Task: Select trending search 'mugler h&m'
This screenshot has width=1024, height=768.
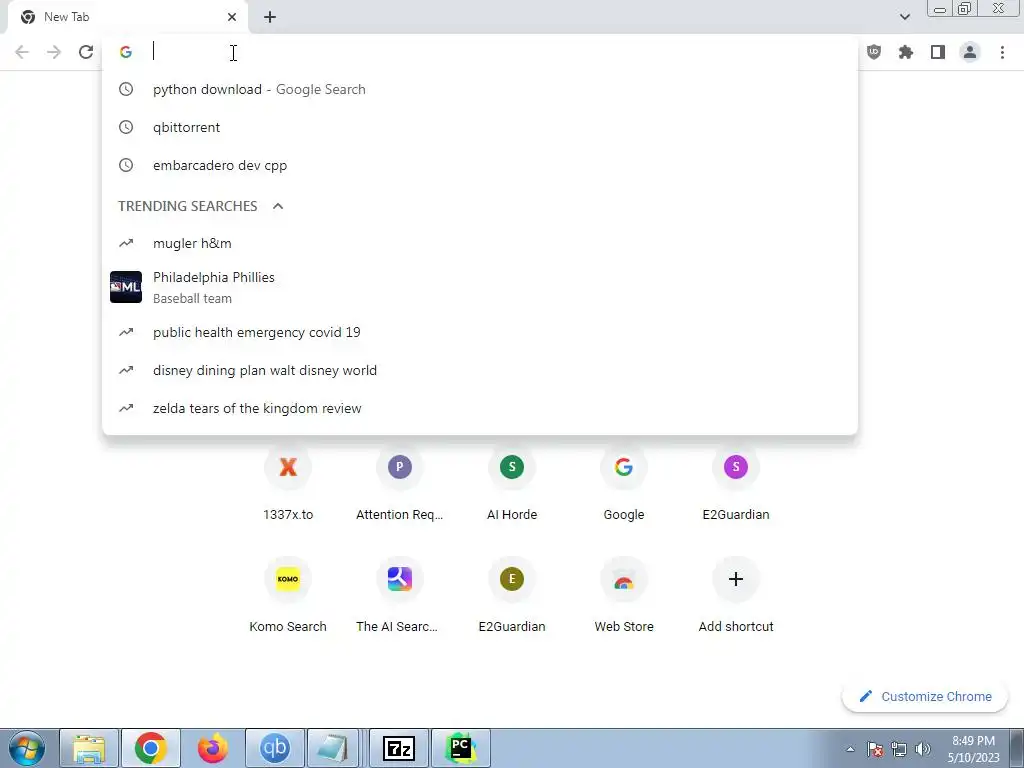Action: pos(480,244)
